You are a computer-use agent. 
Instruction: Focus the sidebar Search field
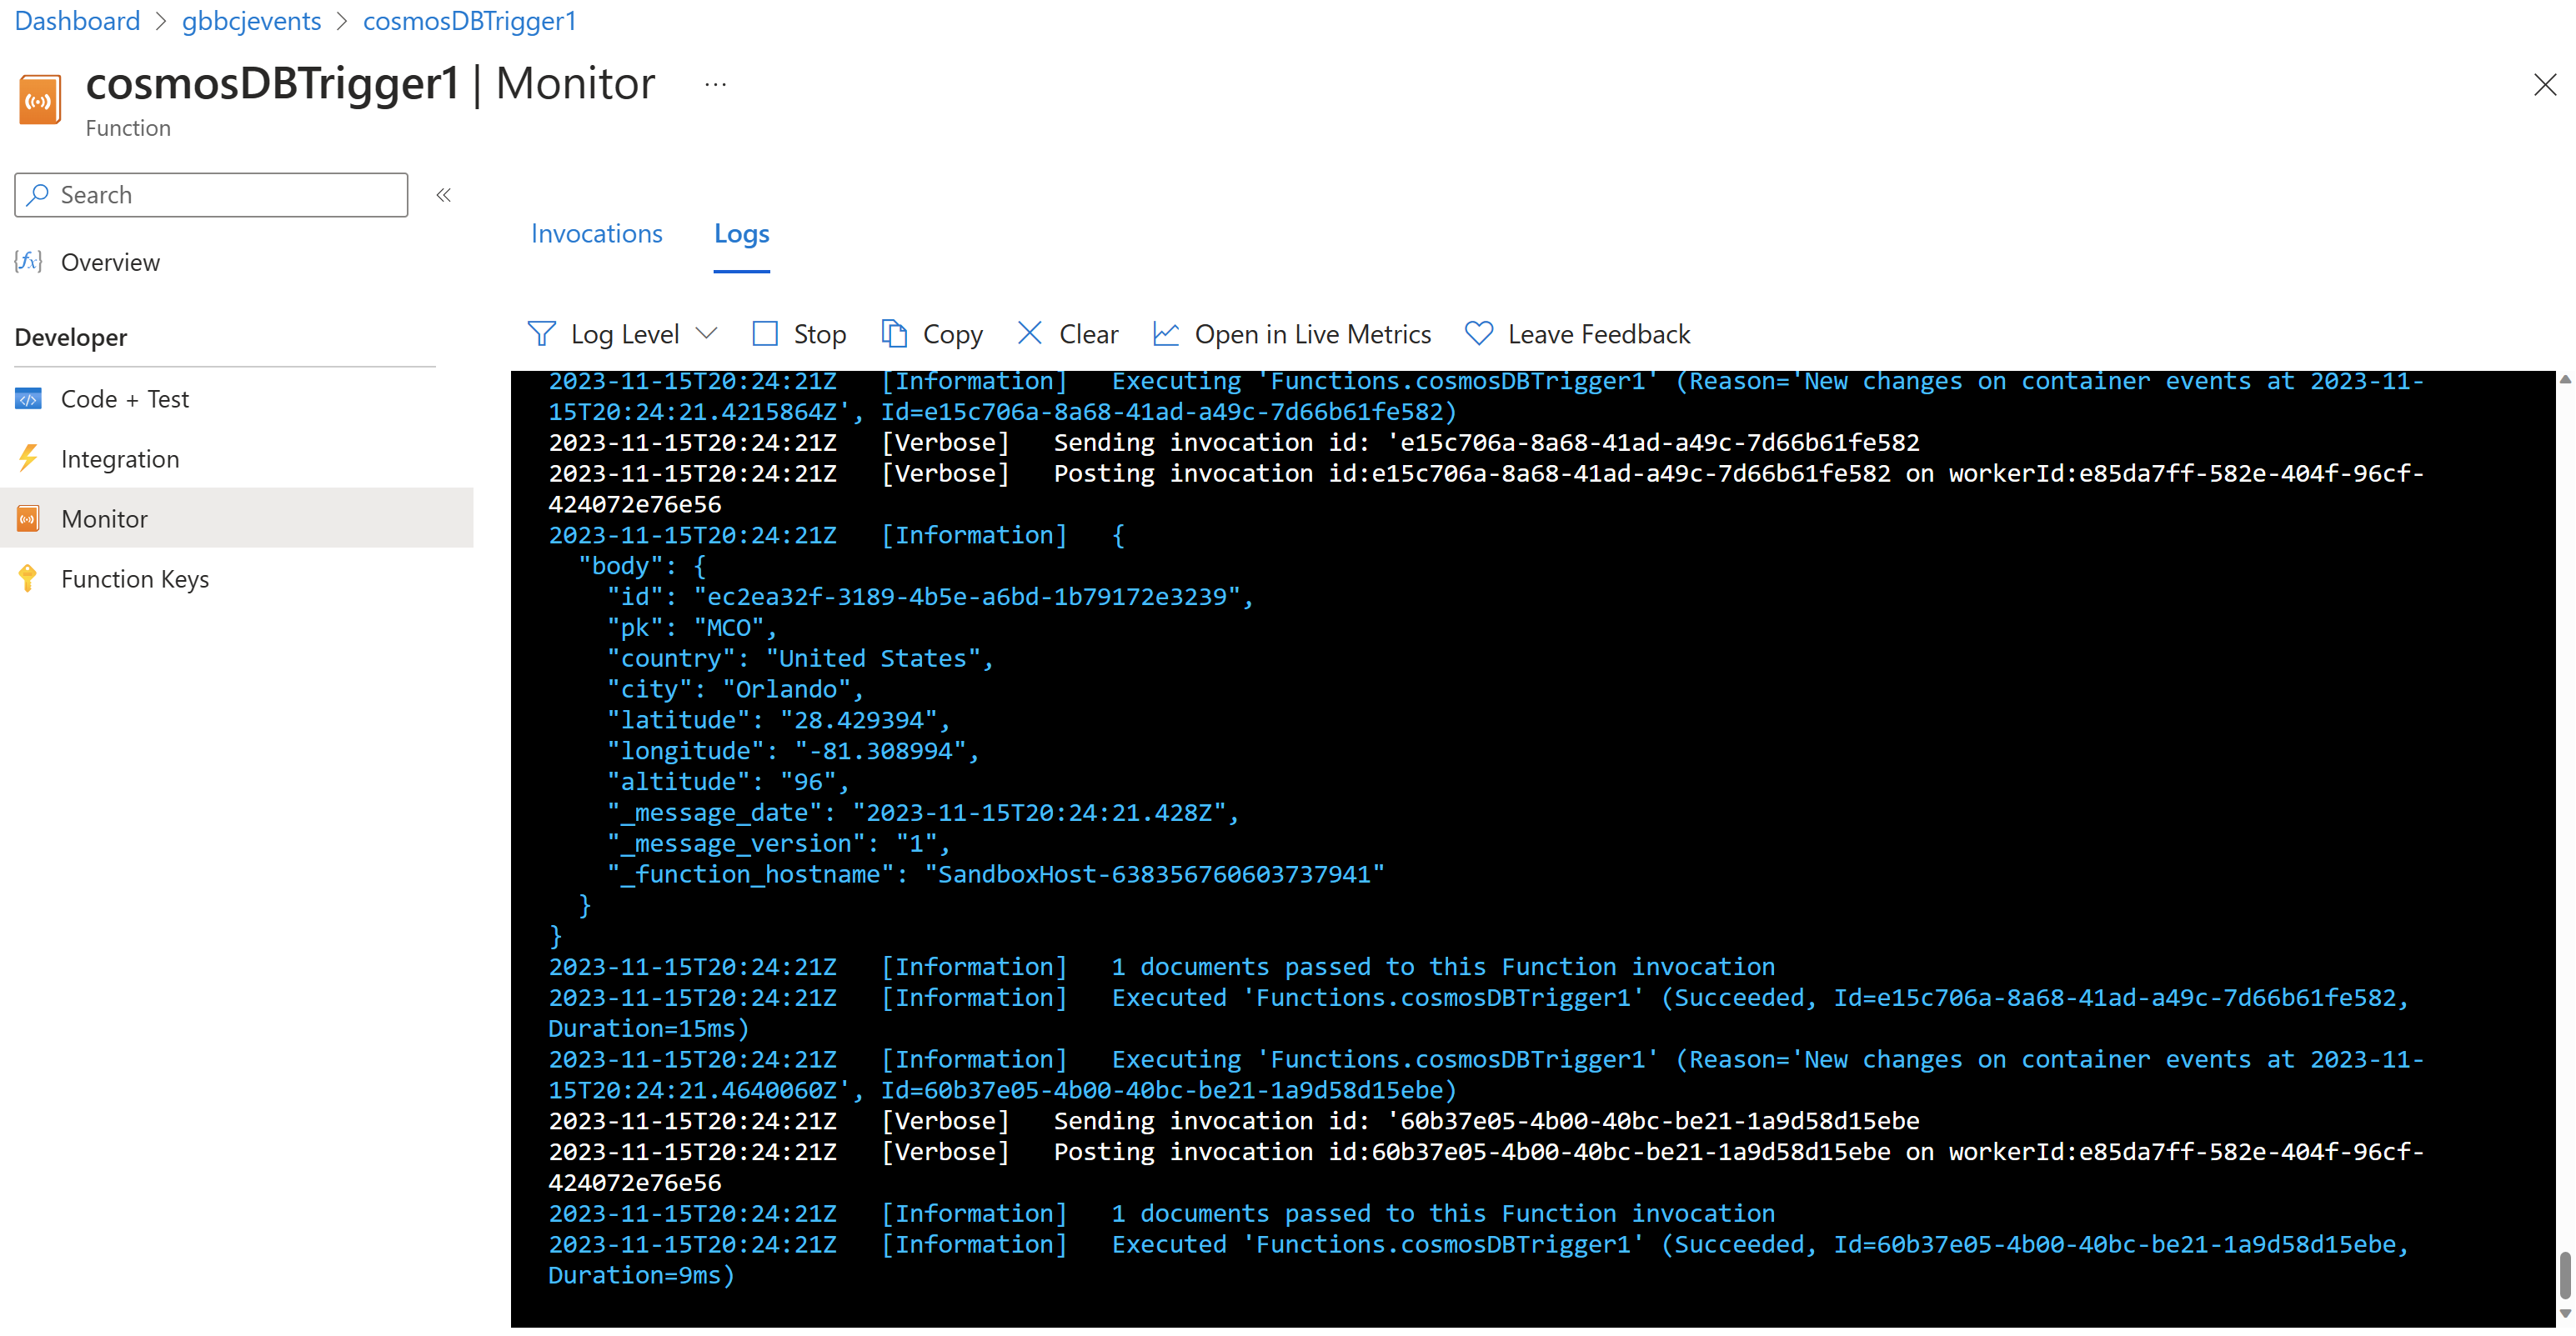[x=225, y=195]
